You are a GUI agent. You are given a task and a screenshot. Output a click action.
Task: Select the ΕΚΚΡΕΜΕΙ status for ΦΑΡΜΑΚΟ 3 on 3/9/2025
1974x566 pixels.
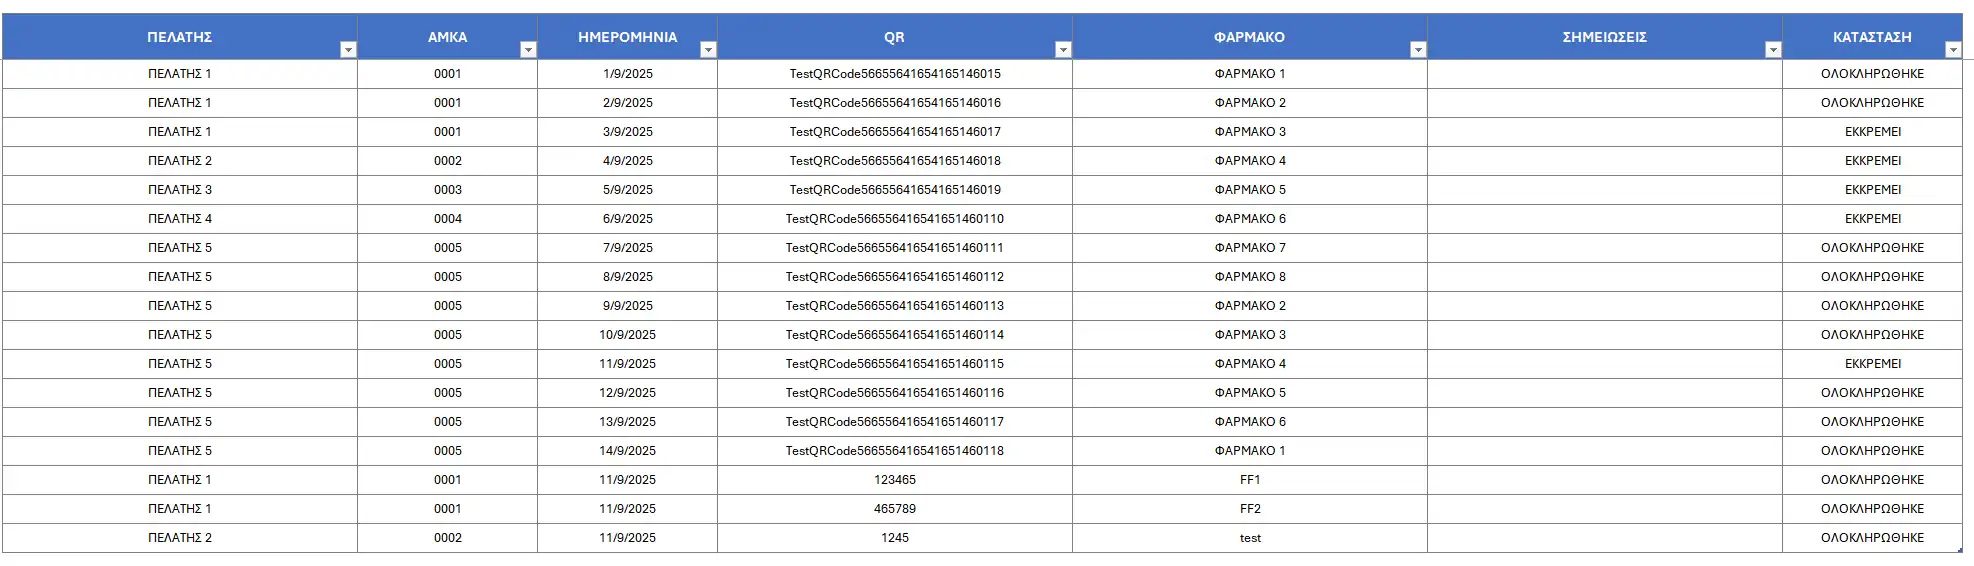[x=1872, y=132]
